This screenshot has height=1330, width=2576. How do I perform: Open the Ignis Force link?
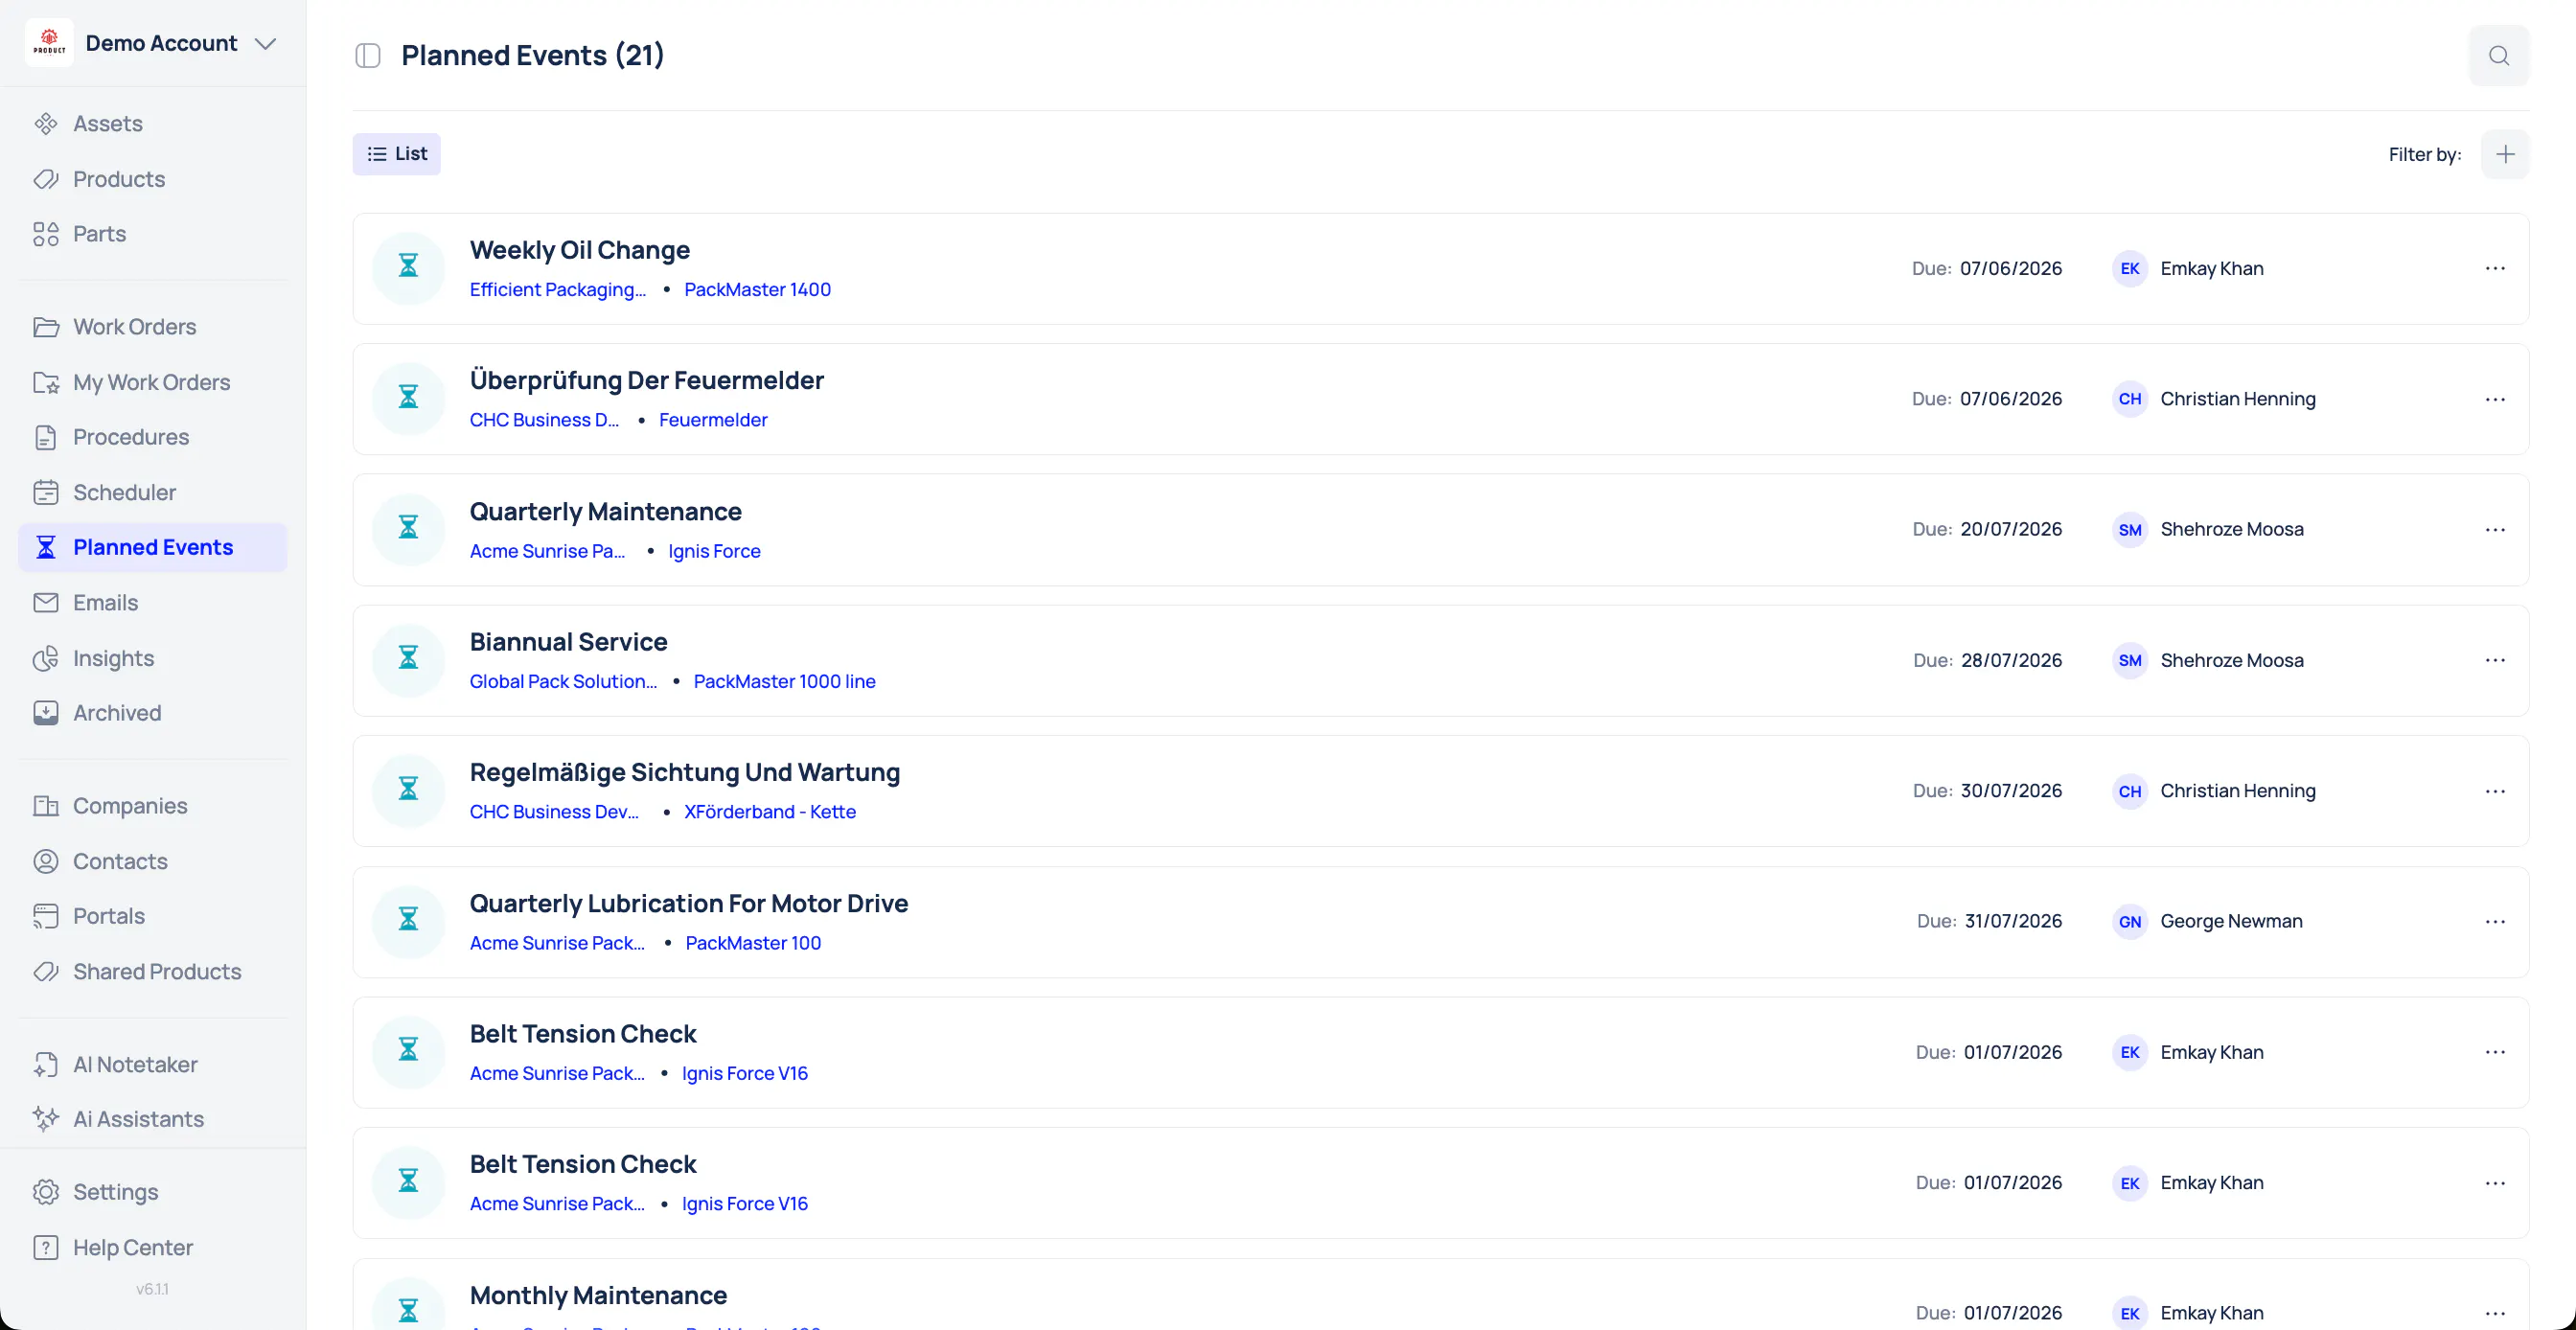(x=714, y=551)
